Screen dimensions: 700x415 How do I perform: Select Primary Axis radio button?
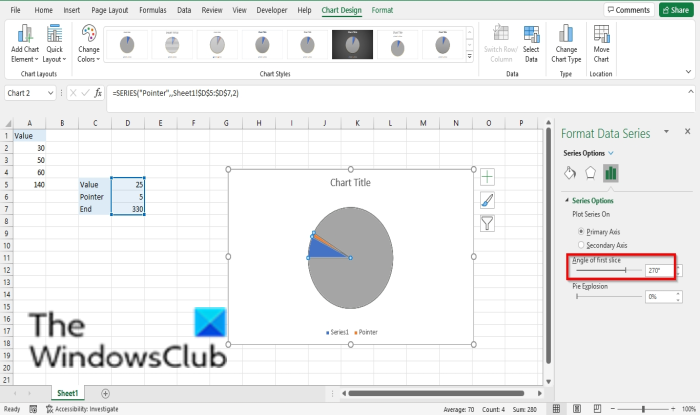[x=581, y=231]
